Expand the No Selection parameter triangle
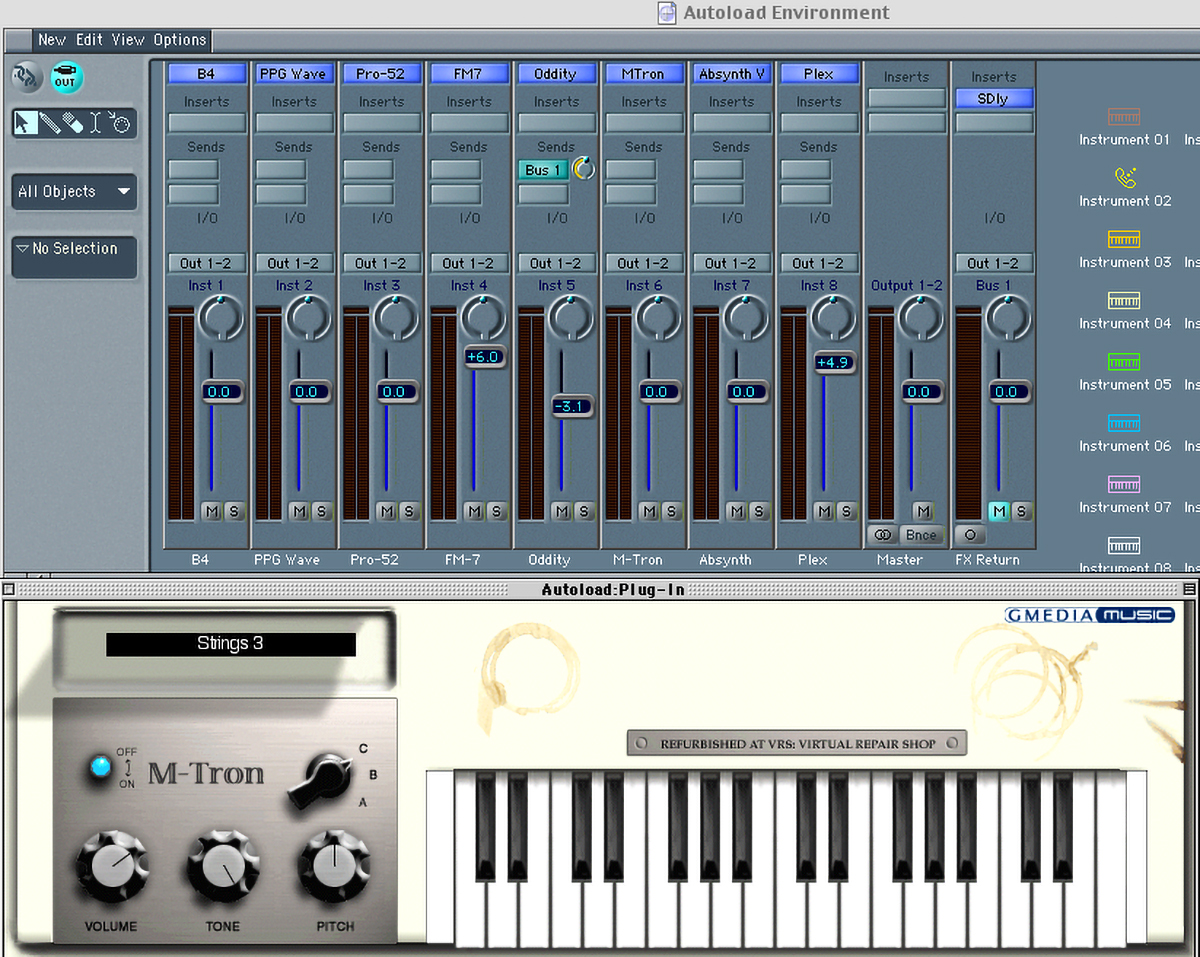 click(22, 248)
